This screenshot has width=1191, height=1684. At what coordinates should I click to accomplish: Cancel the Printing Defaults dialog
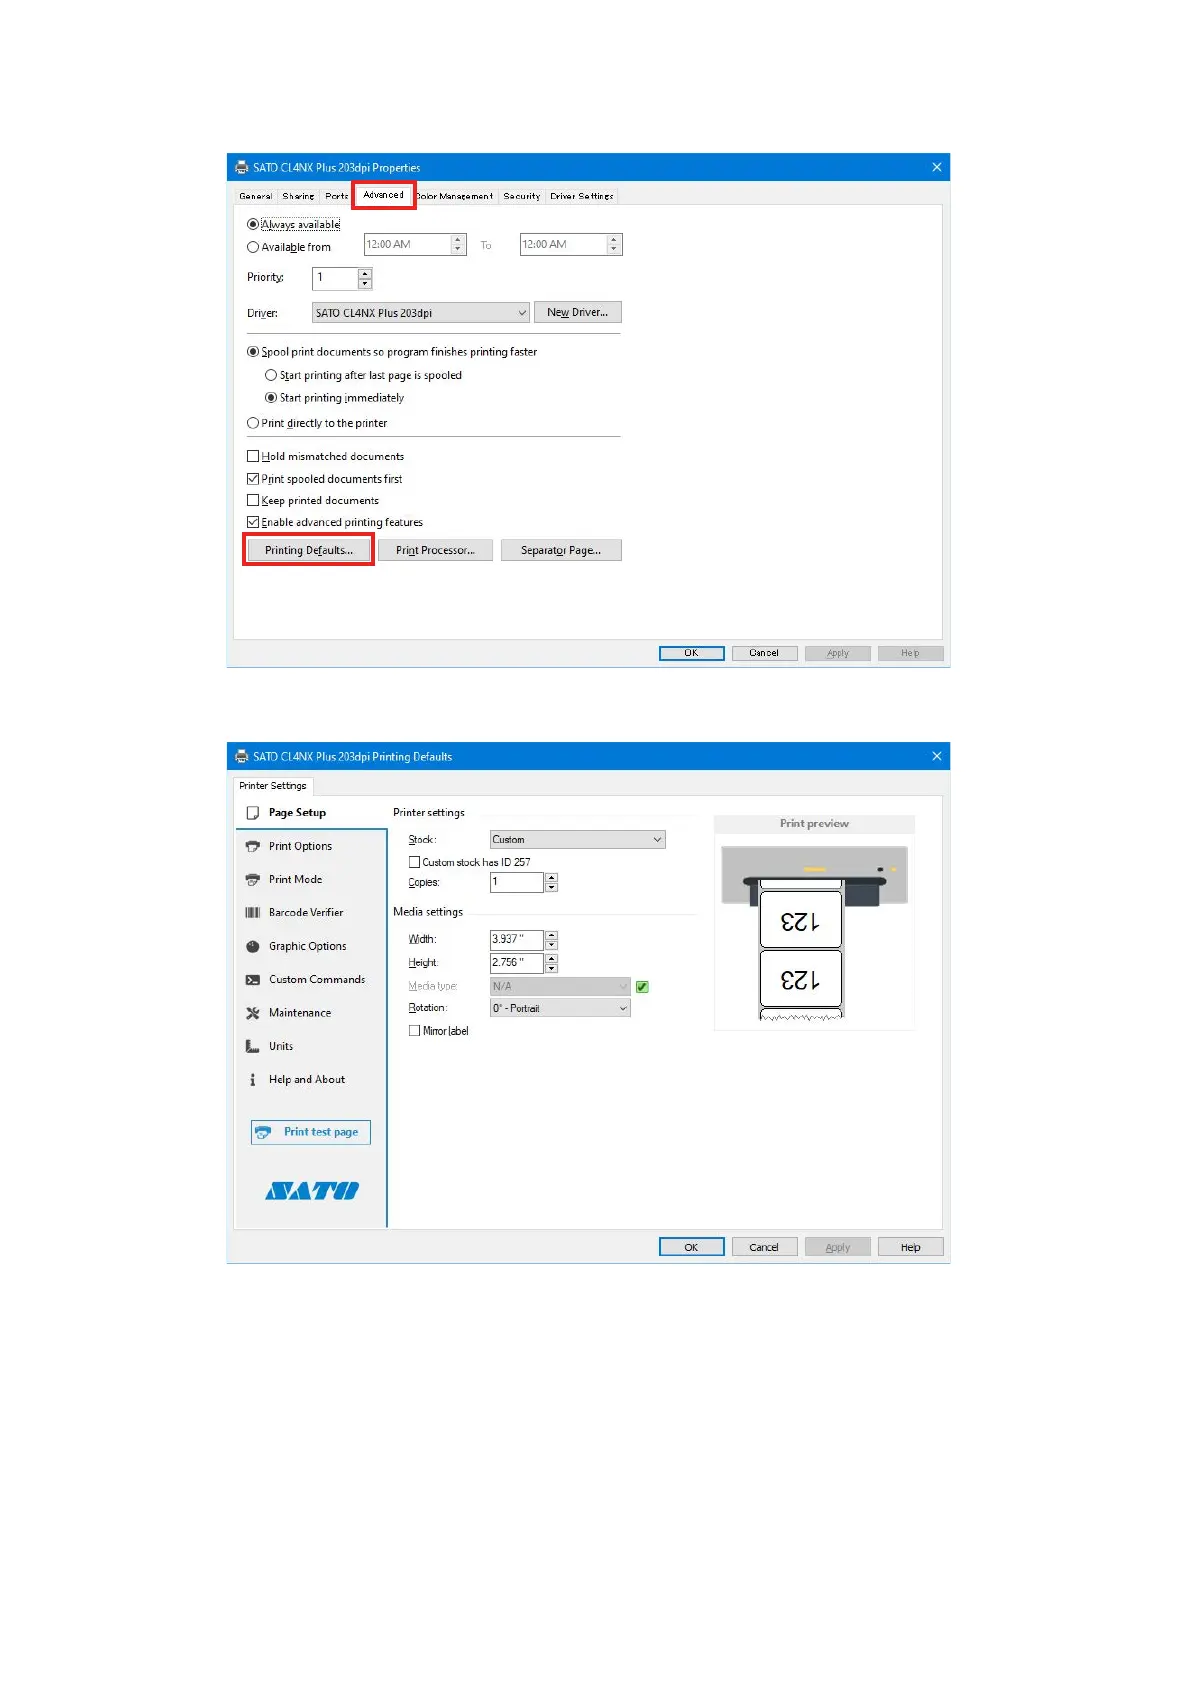[764, 1247]
